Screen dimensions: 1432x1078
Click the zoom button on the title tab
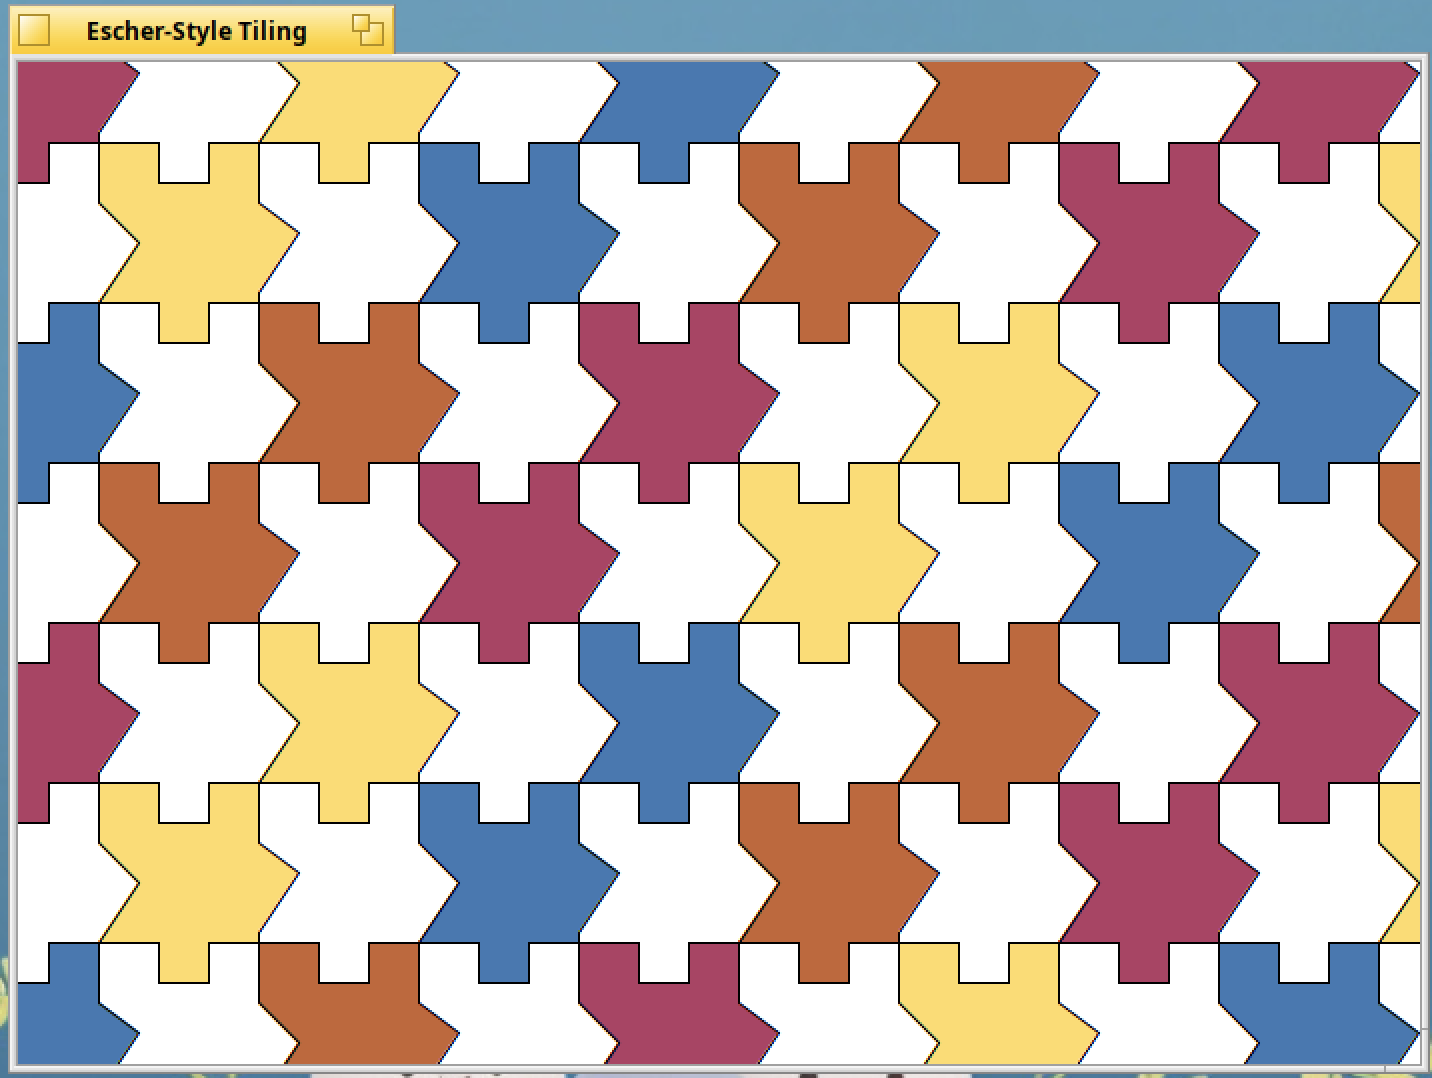(x=368, y=30)
